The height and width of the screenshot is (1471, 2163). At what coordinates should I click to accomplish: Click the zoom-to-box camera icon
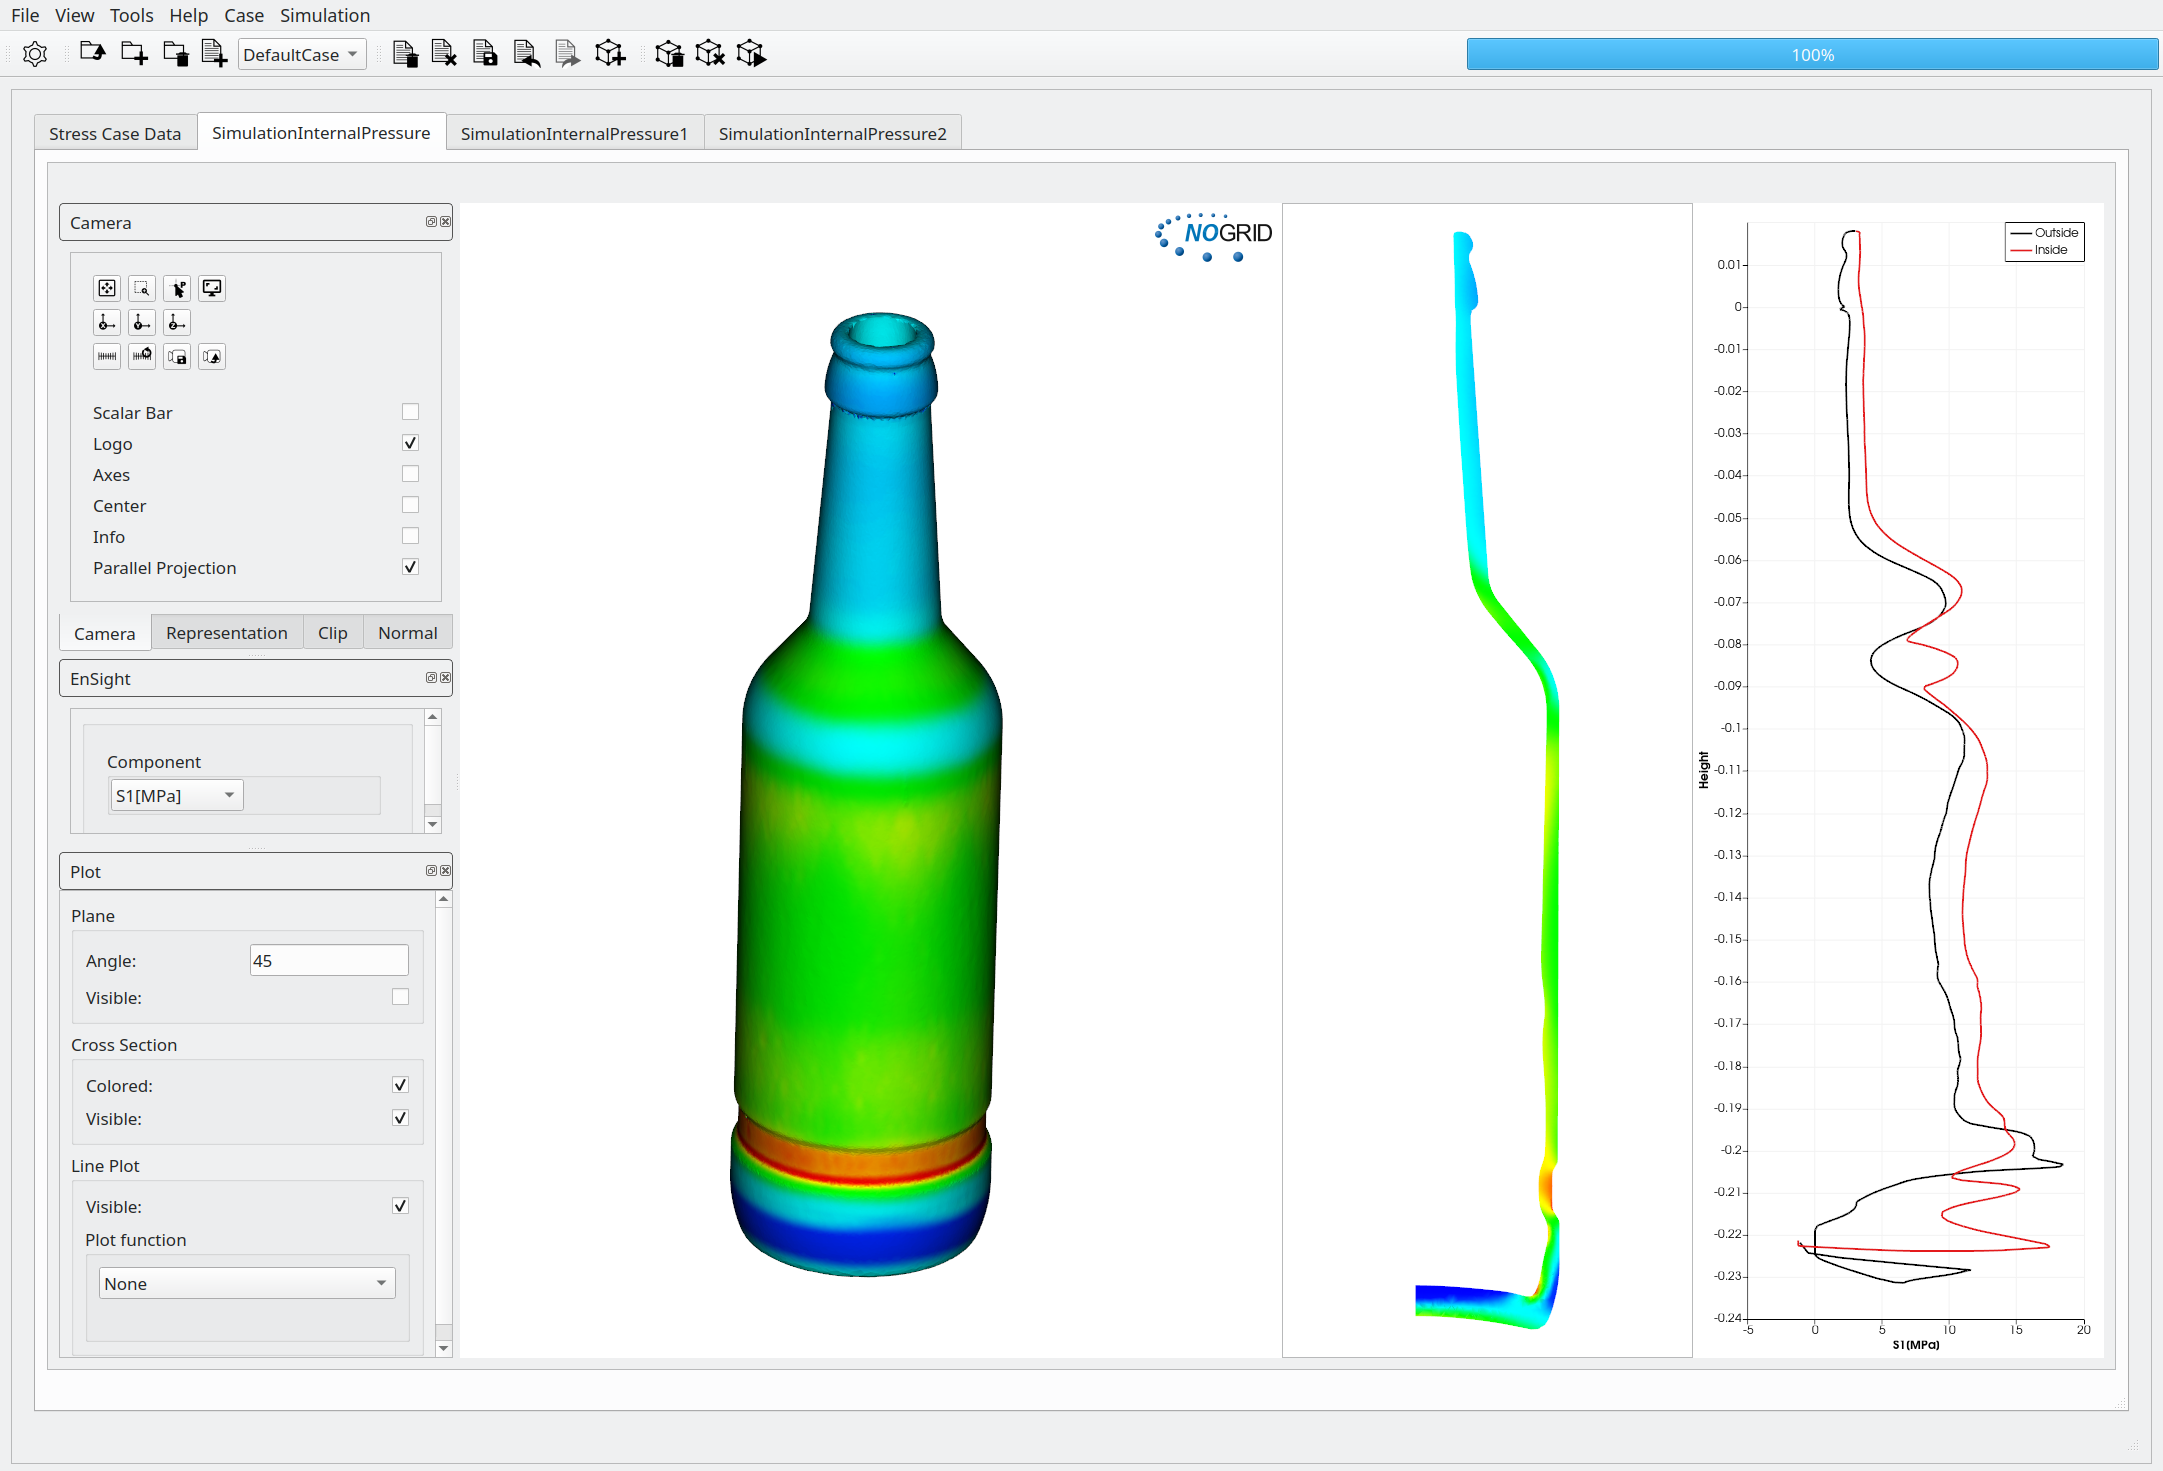142,289
